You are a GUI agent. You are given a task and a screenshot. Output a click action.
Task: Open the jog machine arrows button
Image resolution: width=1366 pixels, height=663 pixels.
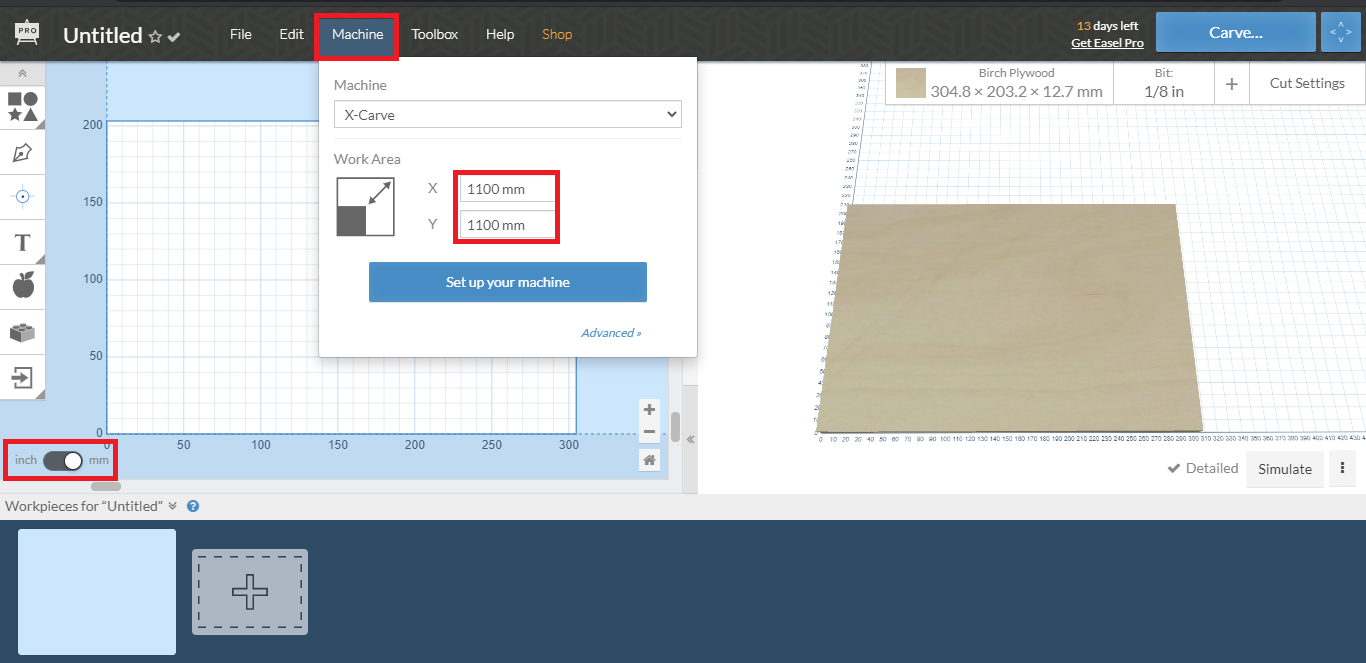coord(1340,32)
